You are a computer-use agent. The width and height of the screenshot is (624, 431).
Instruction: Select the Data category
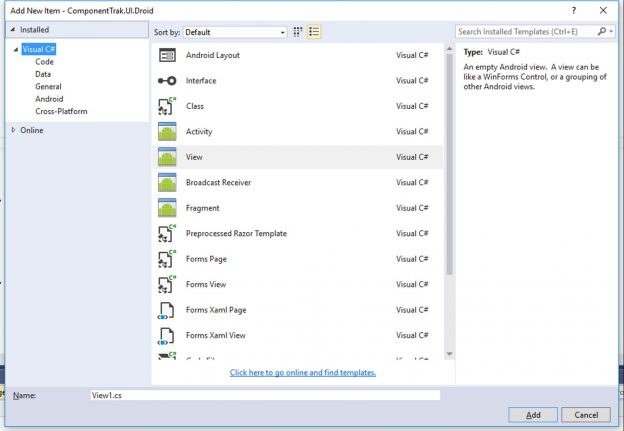[43, 74]
